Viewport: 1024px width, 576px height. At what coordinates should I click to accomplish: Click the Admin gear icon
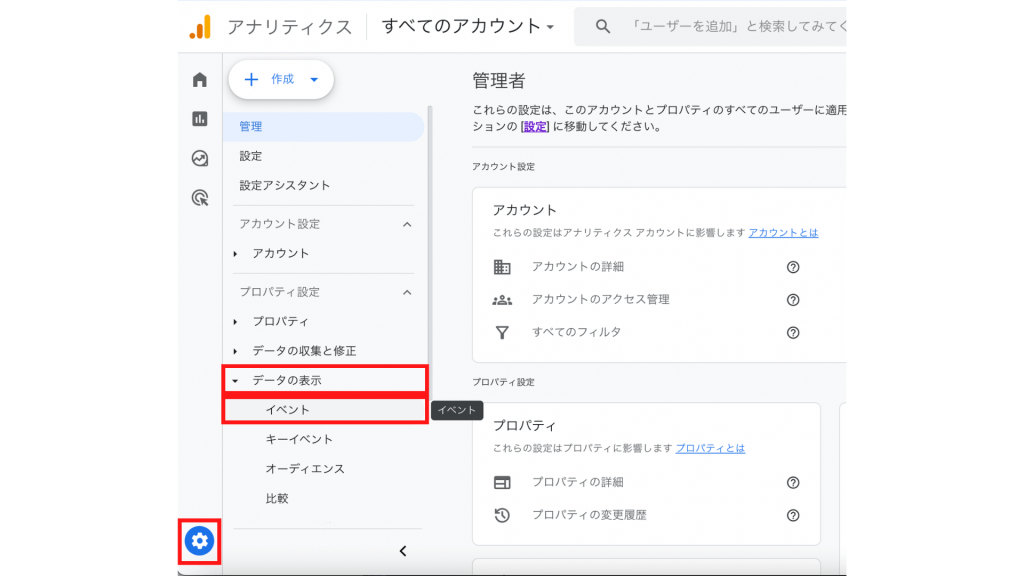(x=199, y=541)
